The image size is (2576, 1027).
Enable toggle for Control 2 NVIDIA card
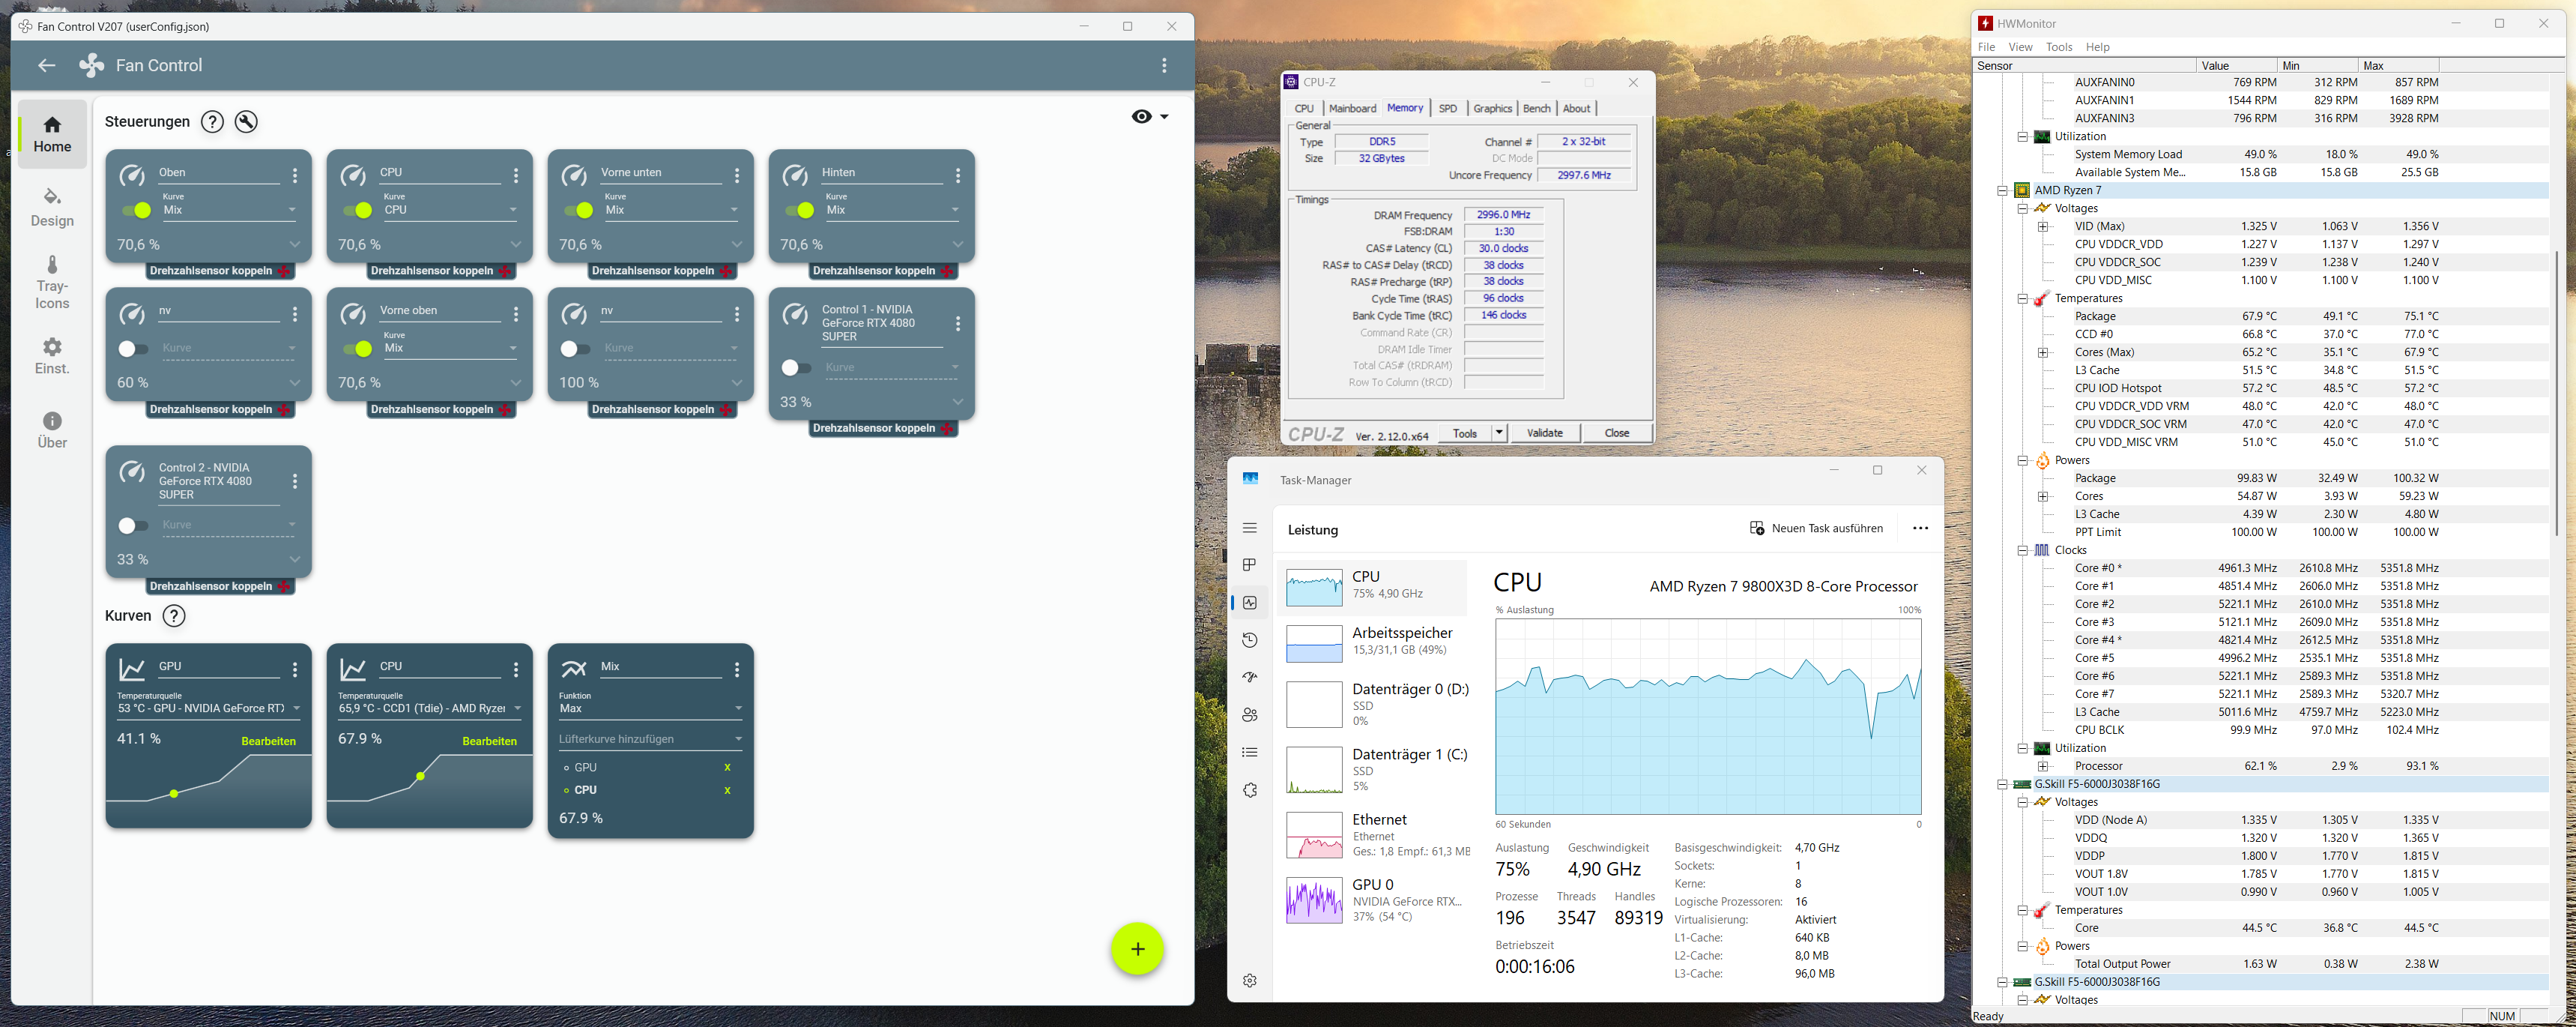click(x=132, y=526)
